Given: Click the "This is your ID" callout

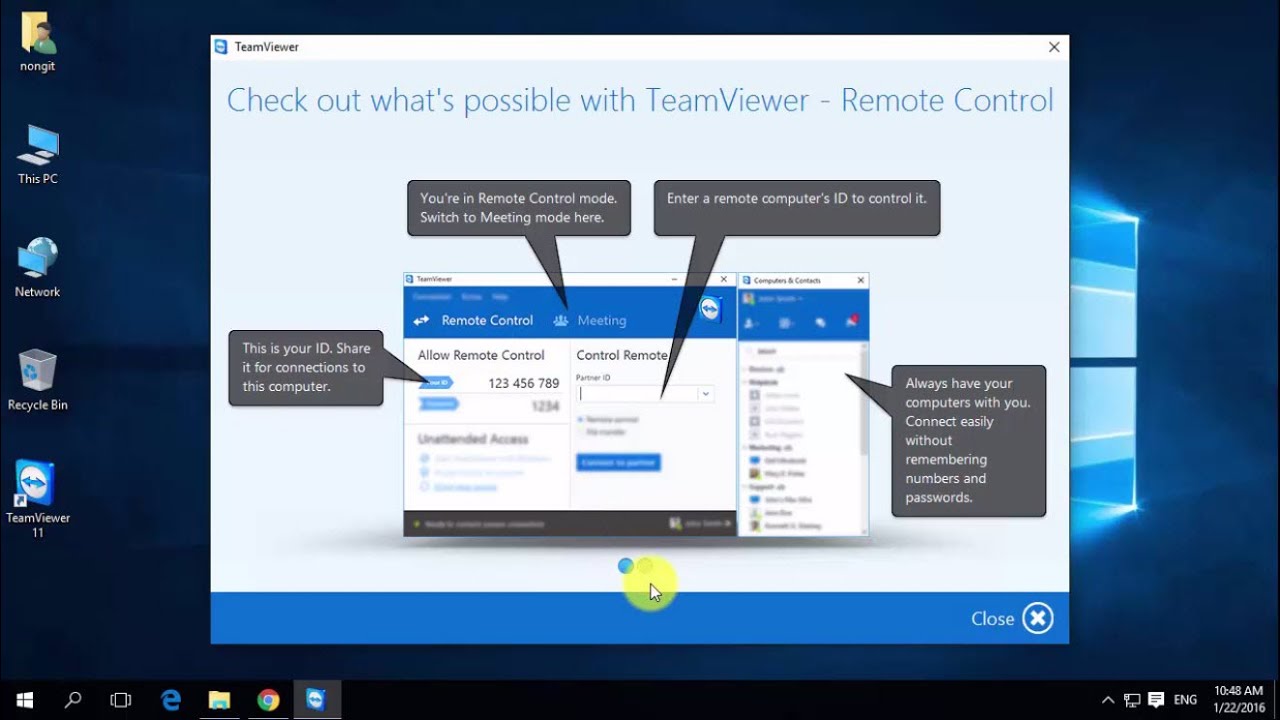Looking at the screenshot, I should coord(306,367).
